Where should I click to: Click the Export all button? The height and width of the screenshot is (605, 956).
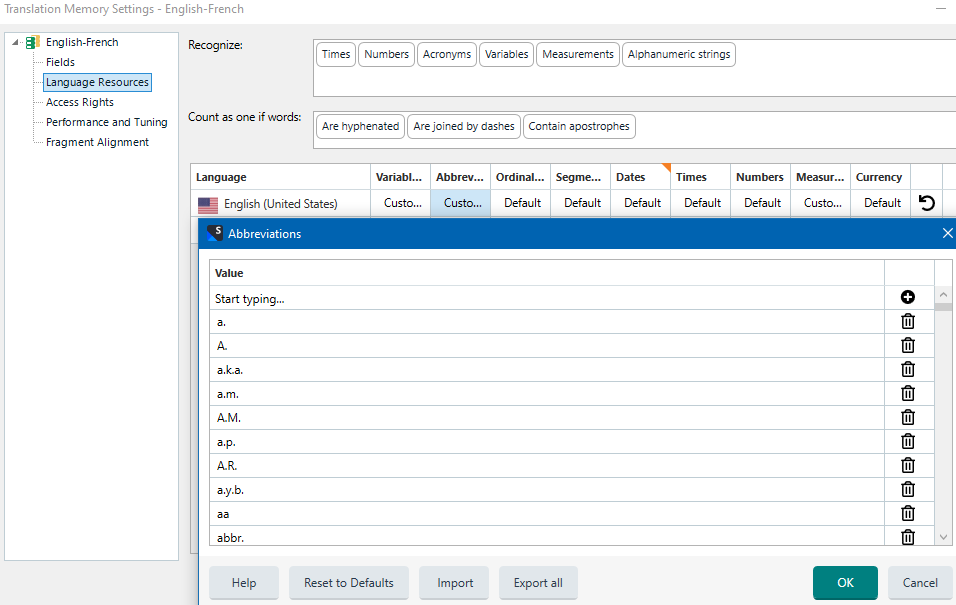538,583
